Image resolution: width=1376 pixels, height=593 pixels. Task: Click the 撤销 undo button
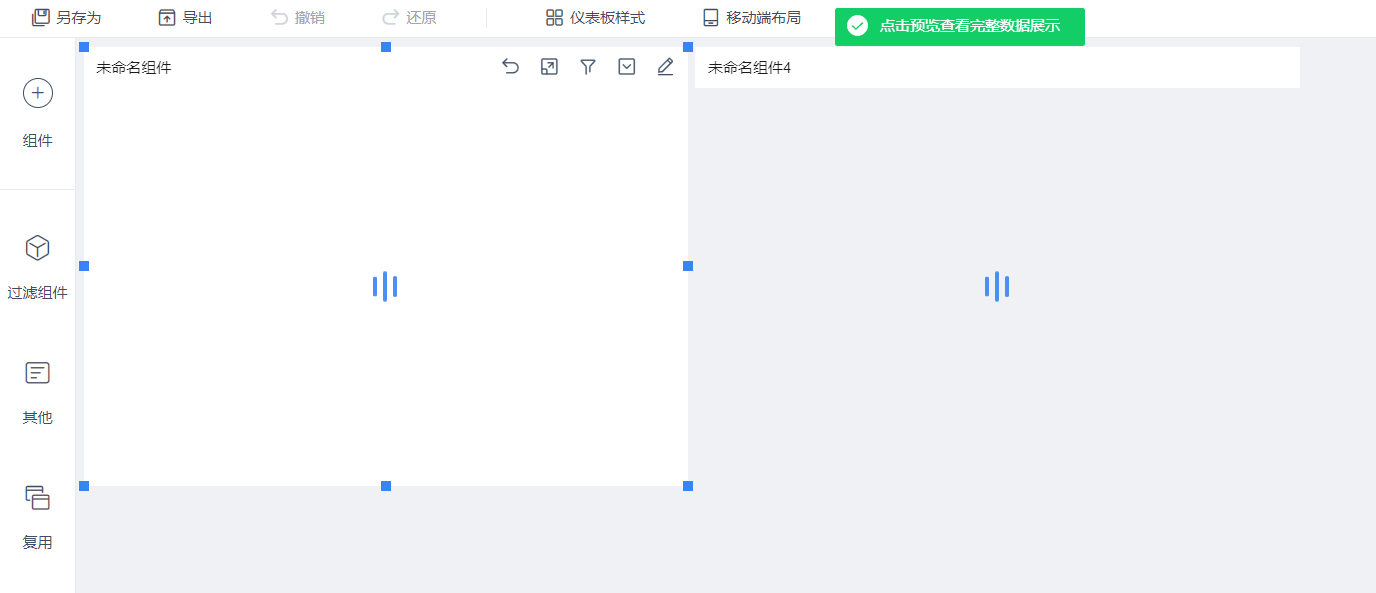click(297, 18)
